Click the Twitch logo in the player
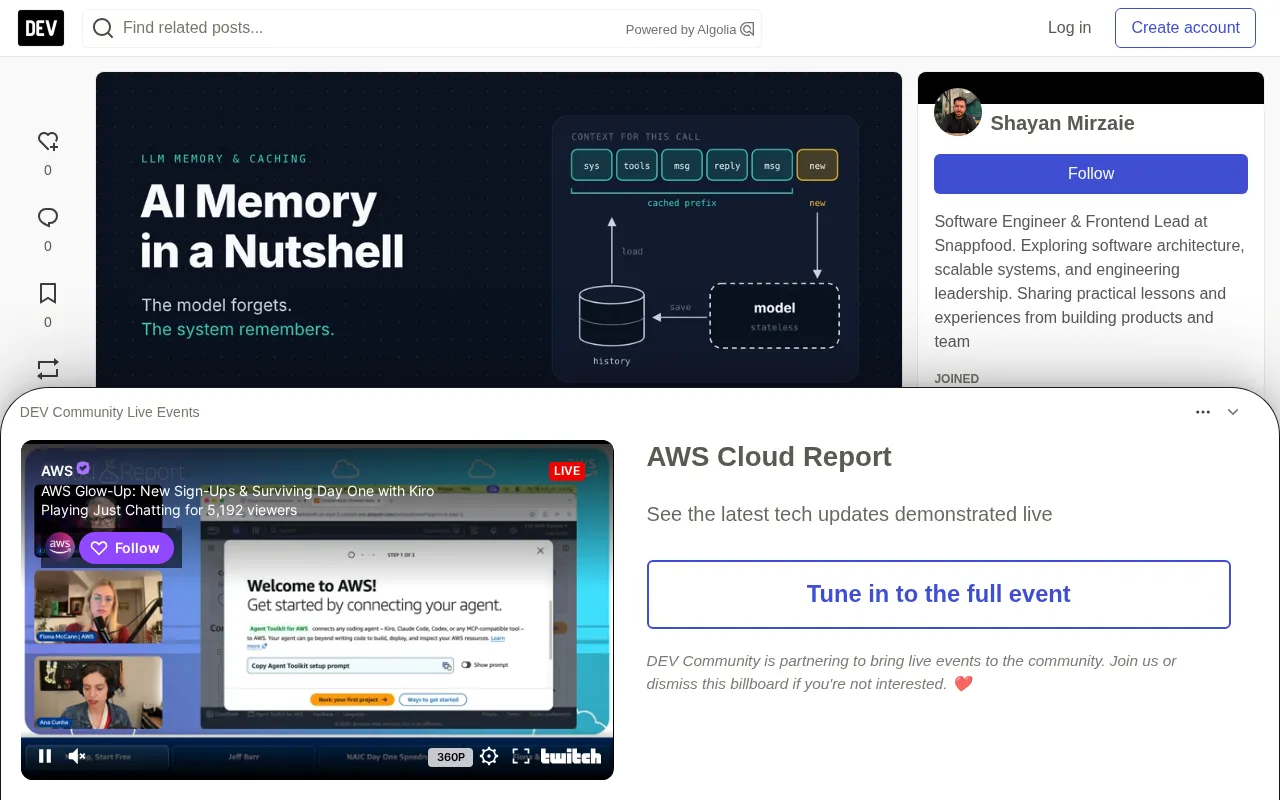This screenshot has height=800, width=1280. click(x=571, y=756)
